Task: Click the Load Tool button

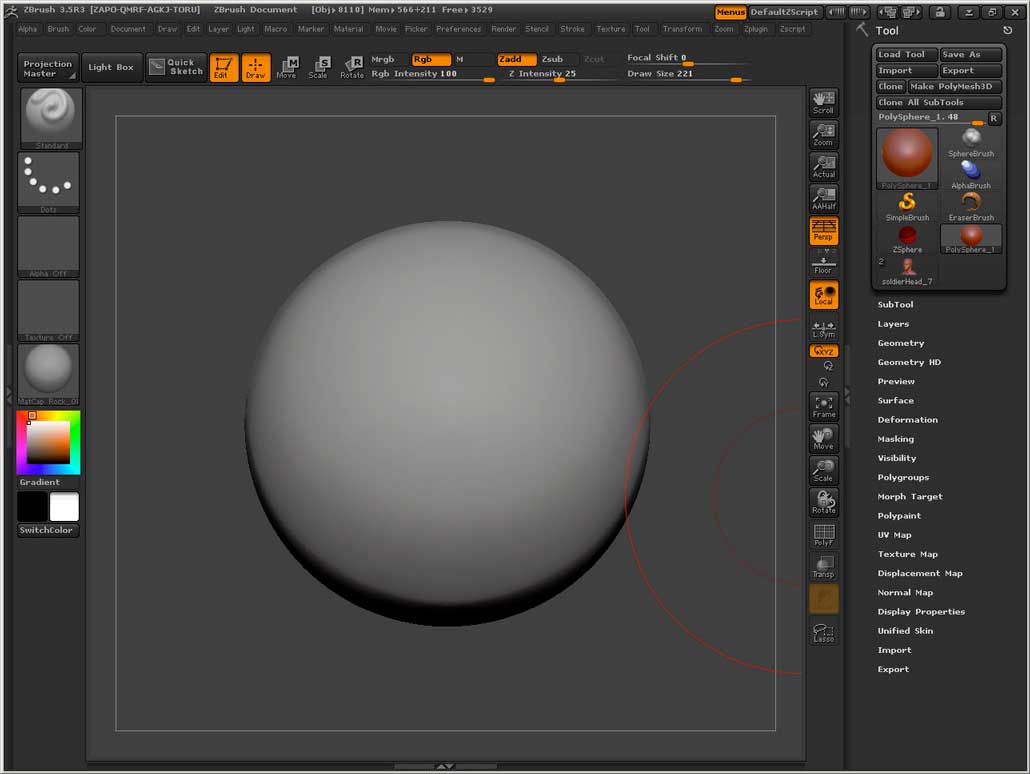Action: [905, 55]
